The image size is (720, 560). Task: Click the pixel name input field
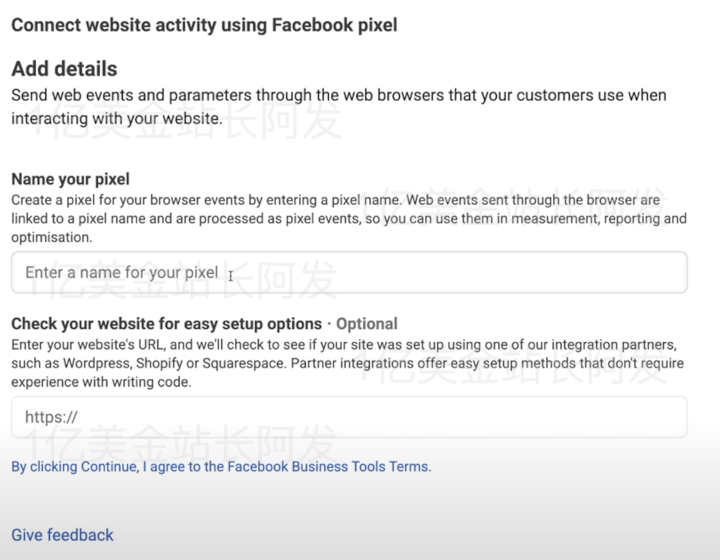click(349, 272)
